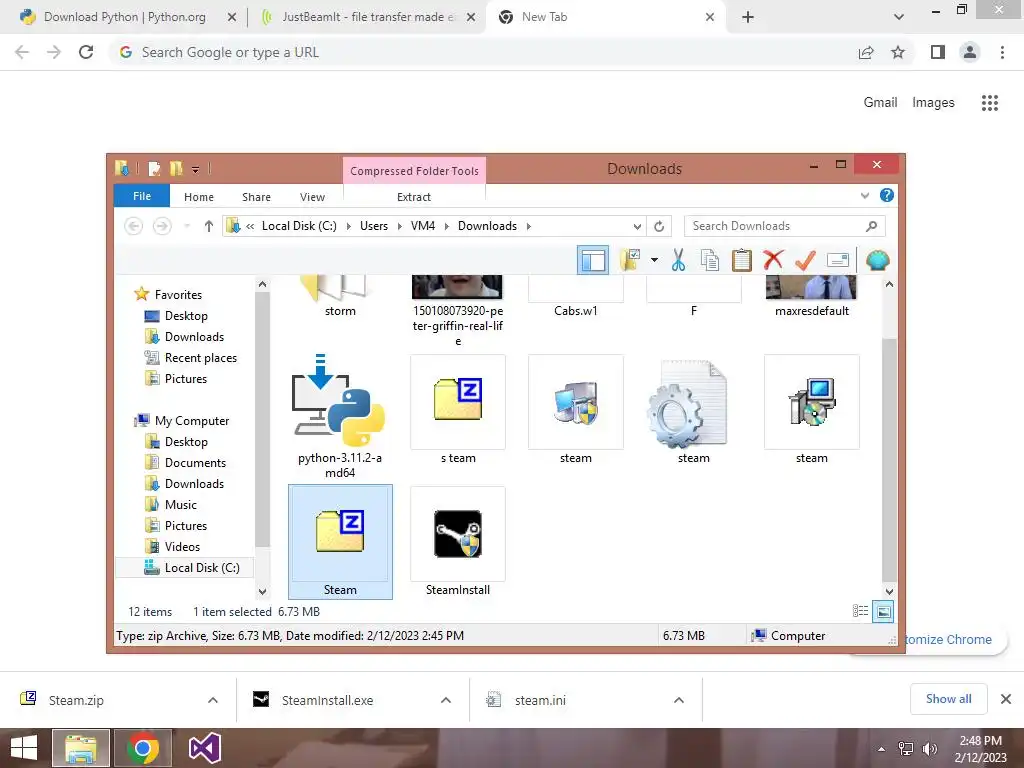Select Local Disk (C:) in navigation pane
The height and width of the screenshot is (768, 1024).
(x=202, y=568)
